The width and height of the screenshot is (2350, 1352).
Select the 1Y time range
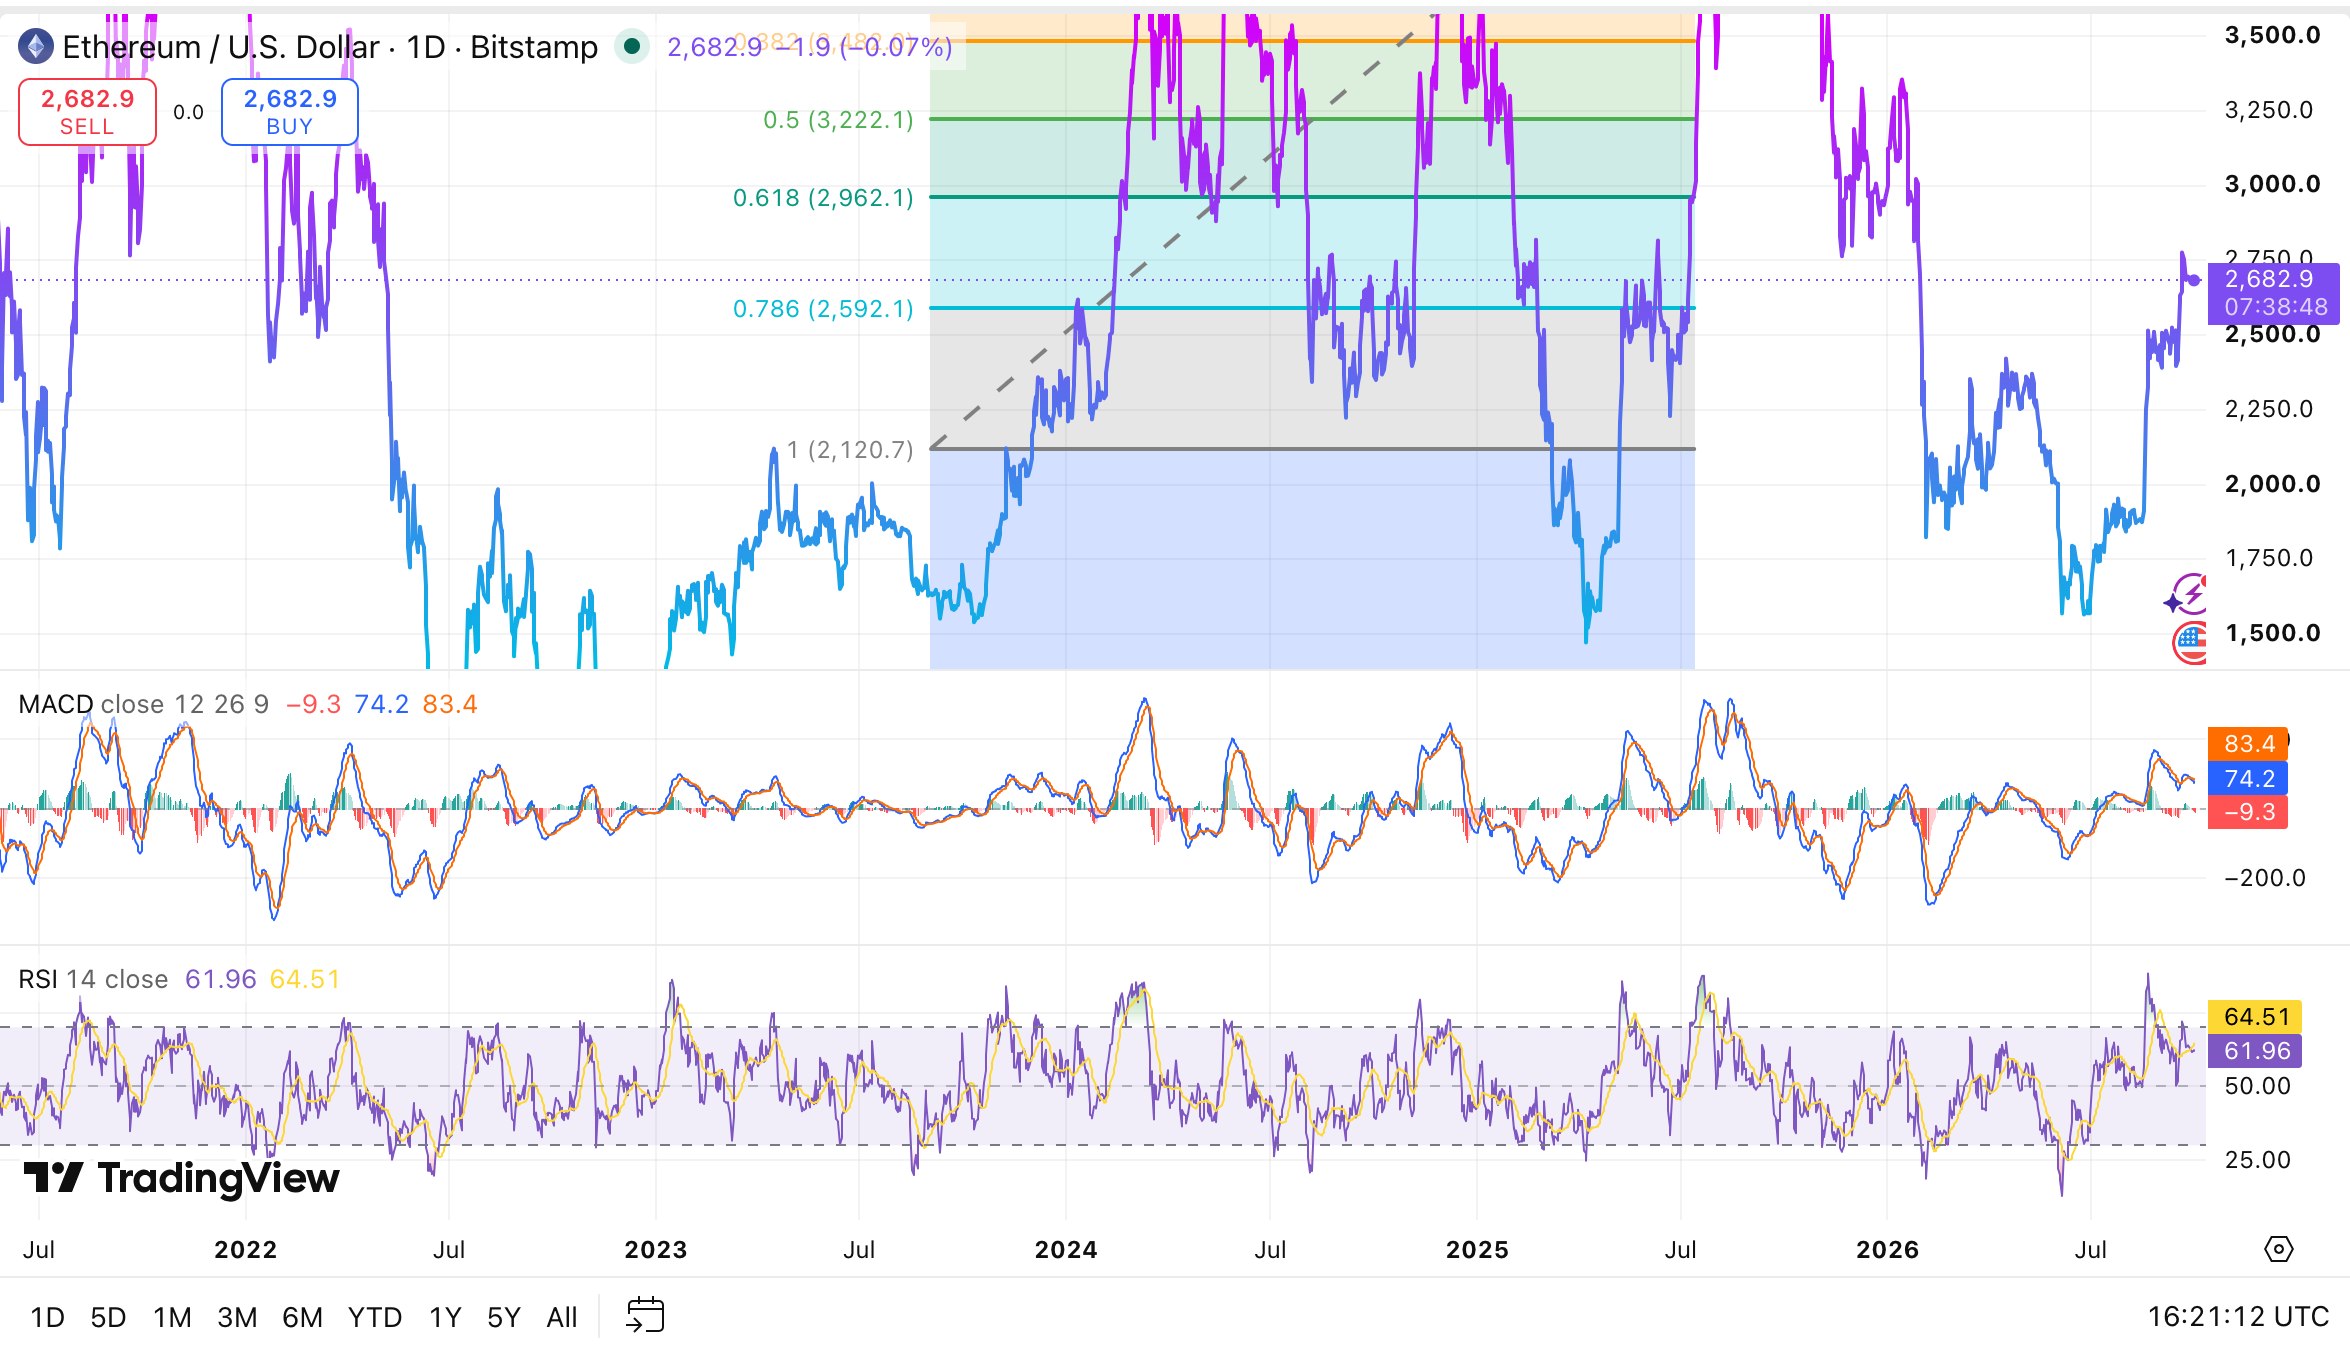point(446,1317)
